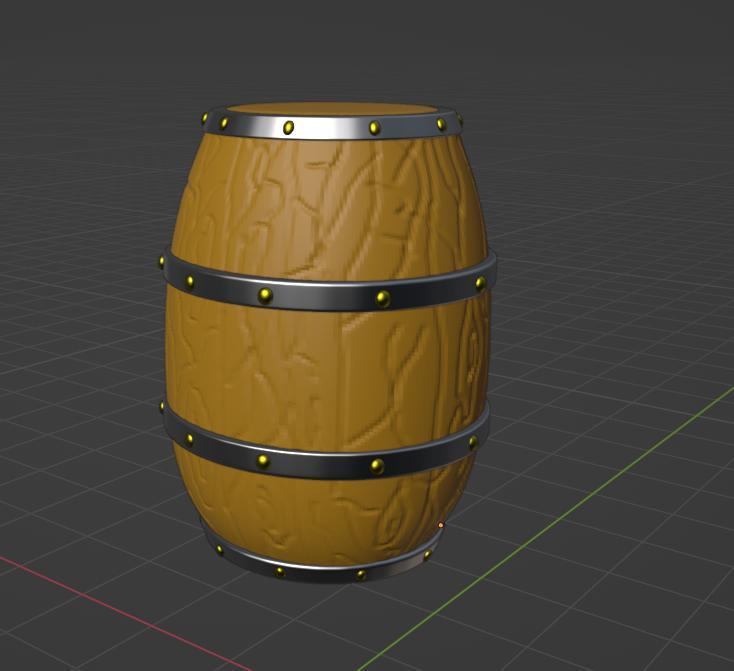Select the lower middle metal band
734x671 pixels.
(x=323, y=464)
